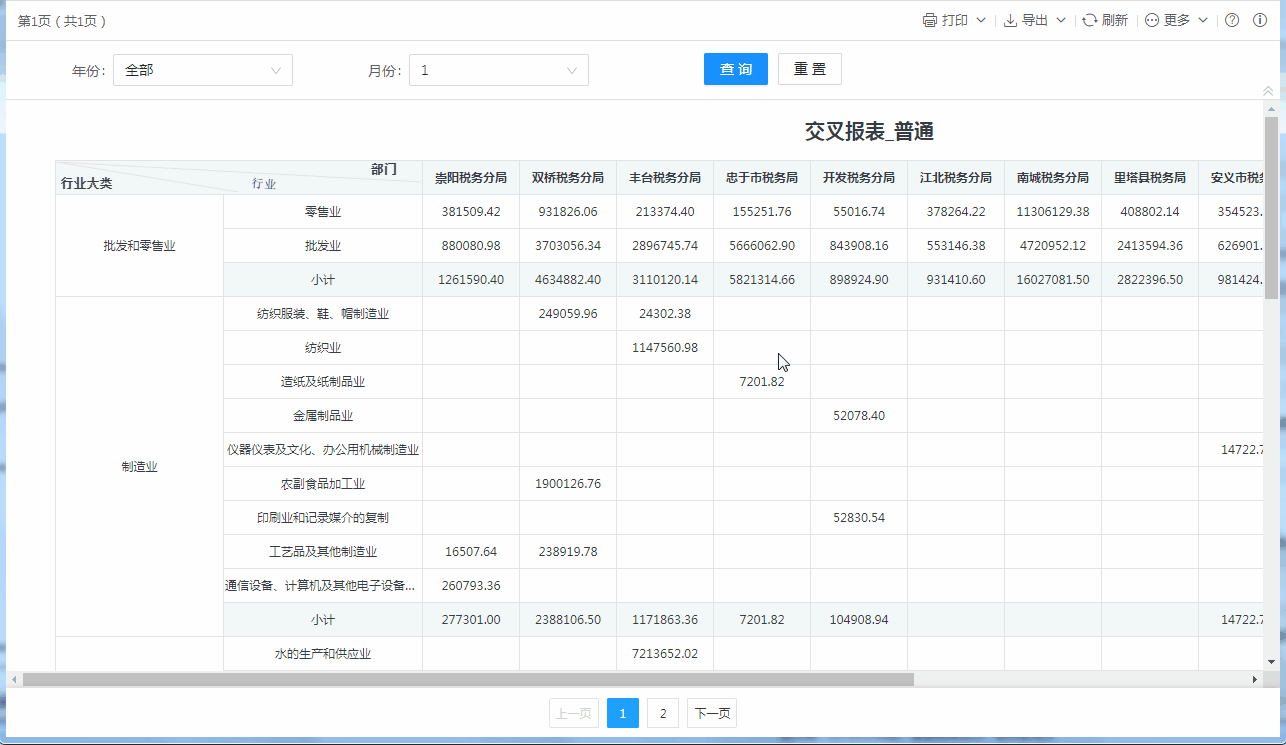The height and width of the screenshot is (745, 1286).
Task: Select page 1 in pagination
Action: (623, 713)
